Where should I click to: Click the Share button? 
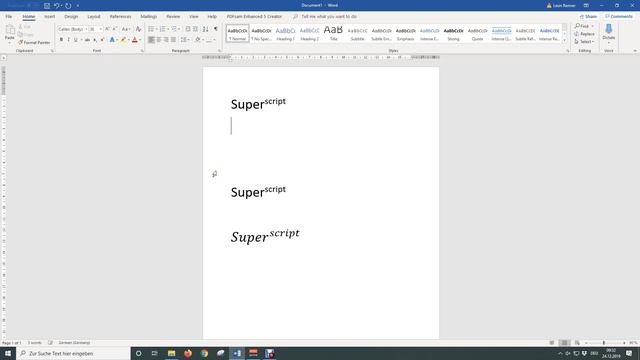pos(589,17)
